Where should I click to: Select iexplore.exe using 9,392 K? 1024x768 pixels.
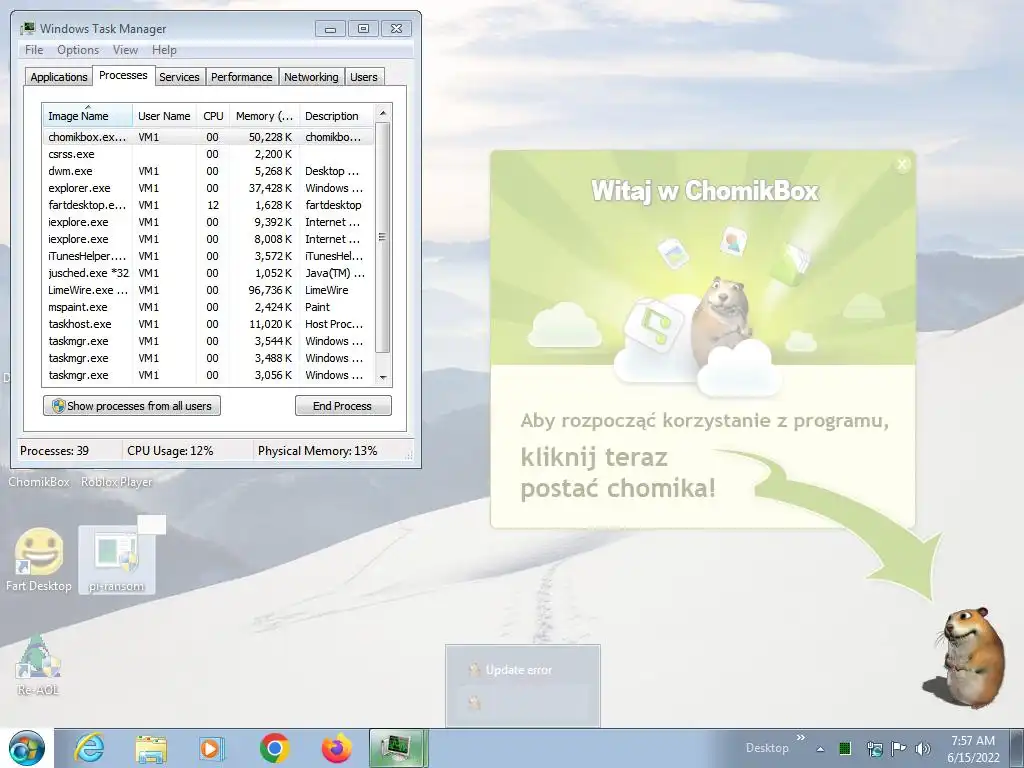(x=208, y=222)
